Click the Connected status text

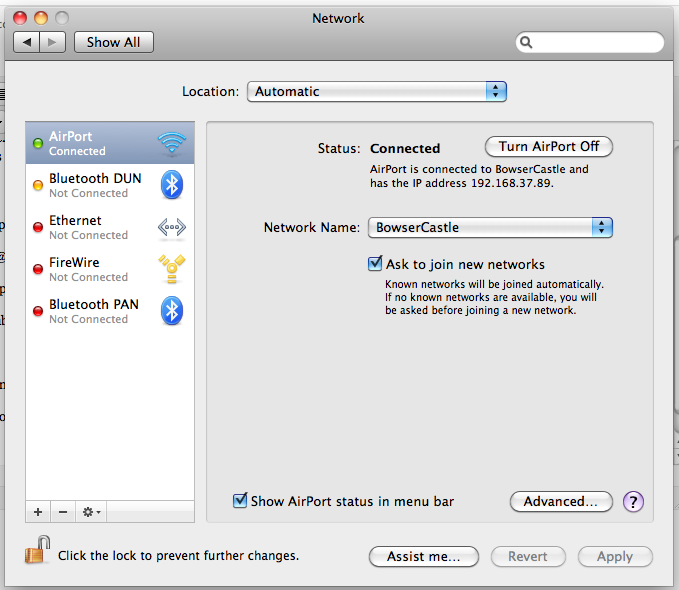pos(405,149)
